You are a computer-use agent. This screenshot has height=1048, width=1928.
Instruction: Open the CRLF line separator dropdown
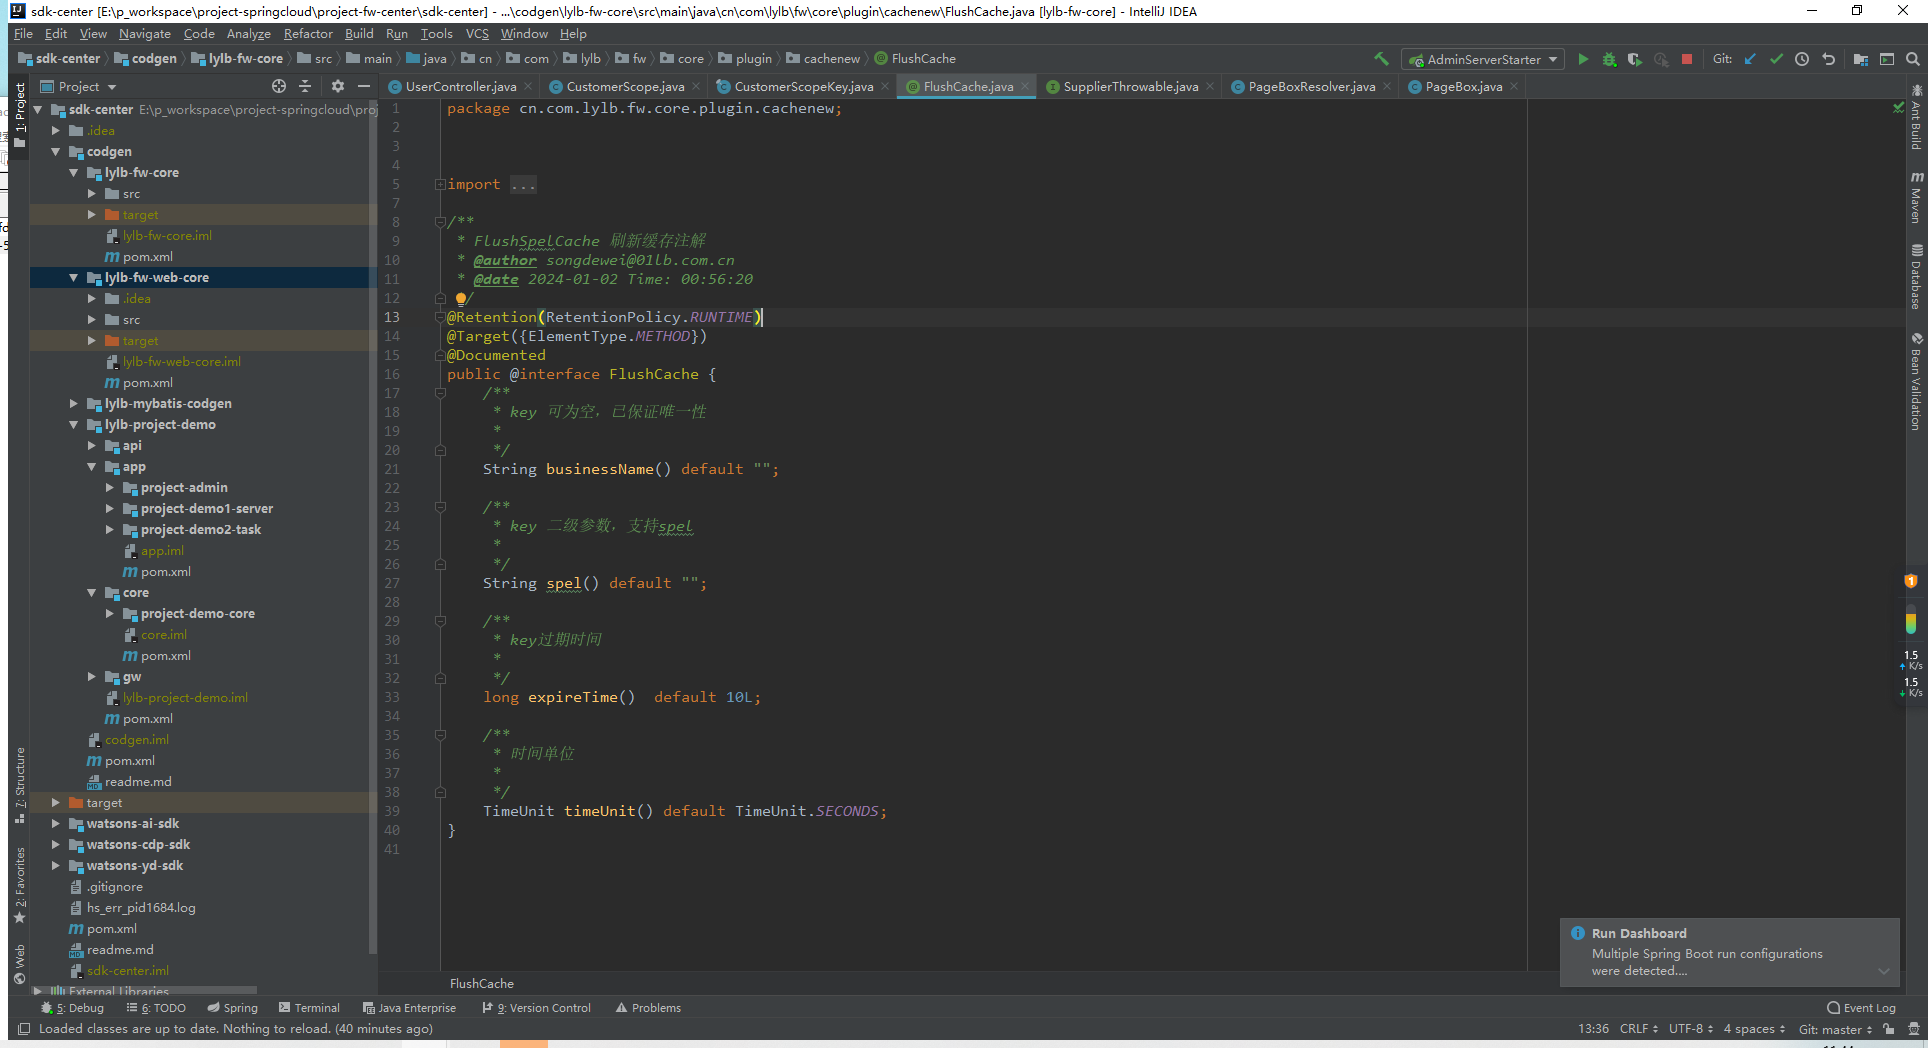(1639, 1029)
